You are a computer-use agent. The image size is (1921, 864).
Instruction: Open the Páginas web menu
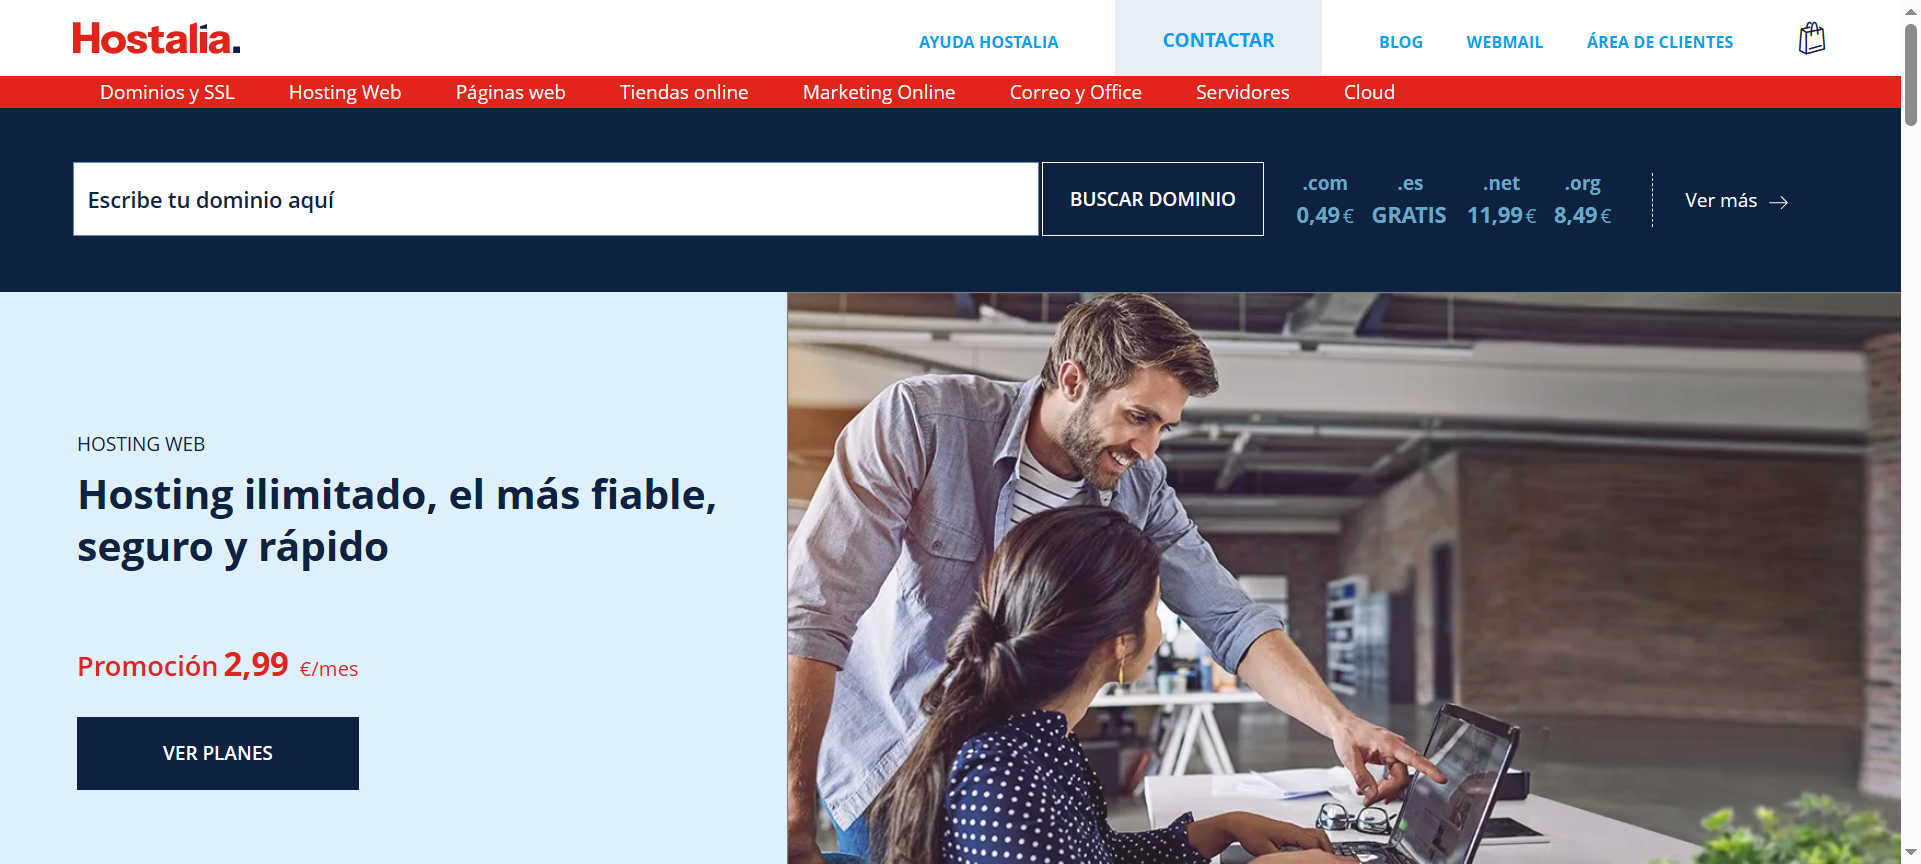[x=510, y=92]
